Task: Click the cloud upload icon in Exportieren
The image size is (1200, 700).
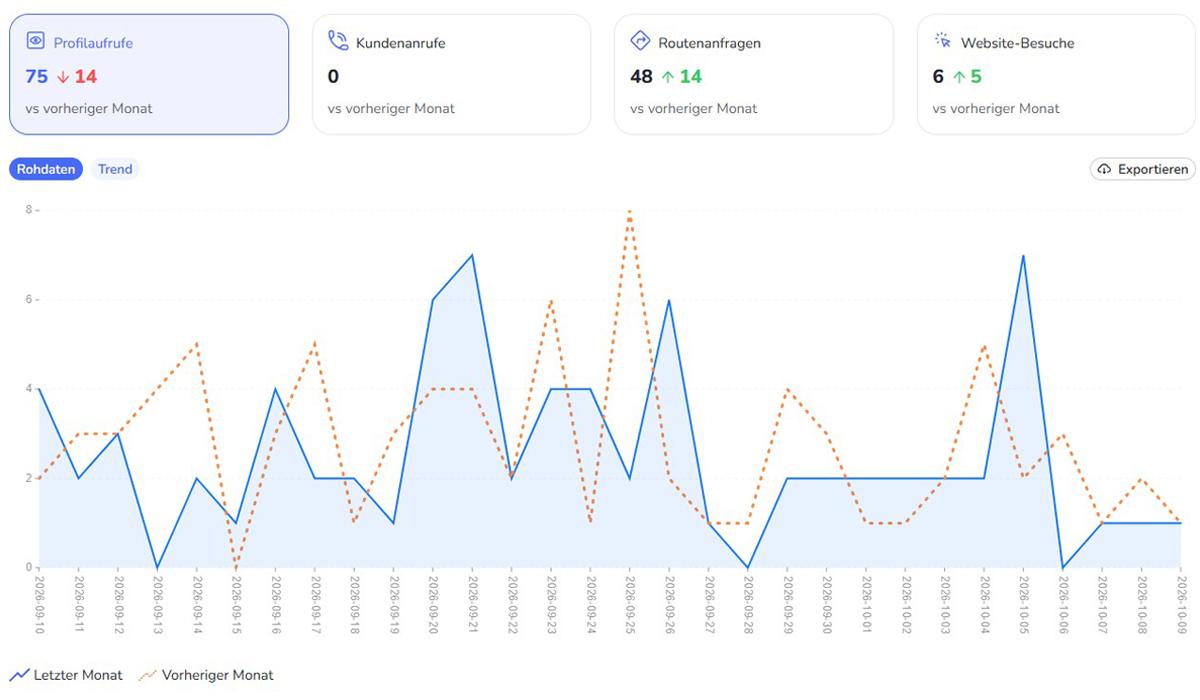Action: click(1104, 169)
